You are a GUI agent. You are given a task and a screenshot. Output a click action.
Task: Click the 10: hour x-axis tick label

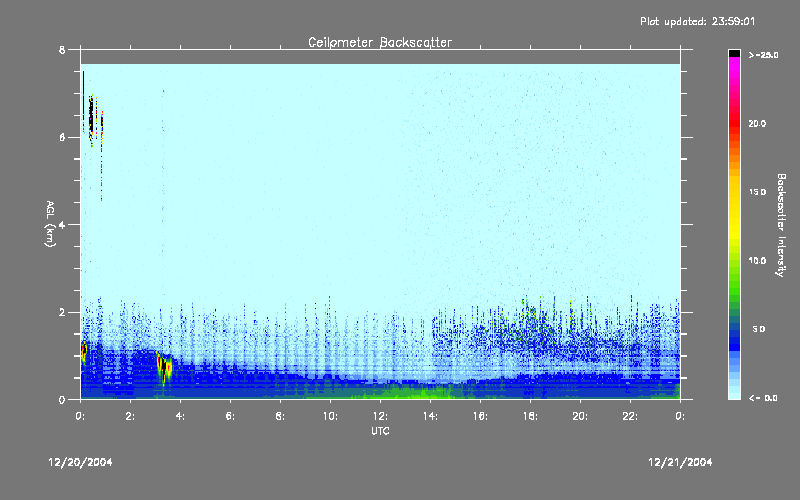[x=330, y=416]
